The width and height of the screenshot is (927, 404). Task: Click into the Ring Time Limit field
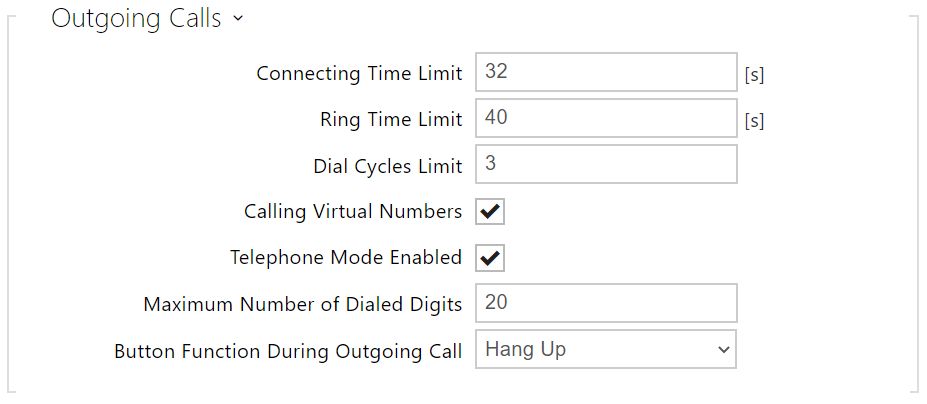click(605, 118)
